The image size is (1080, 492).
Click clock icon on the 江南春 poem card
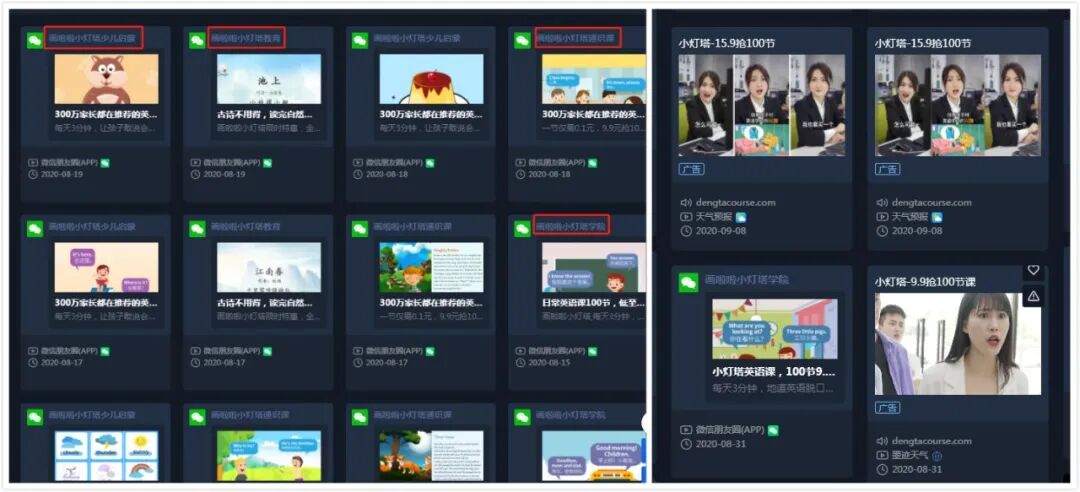click(195, 362)
